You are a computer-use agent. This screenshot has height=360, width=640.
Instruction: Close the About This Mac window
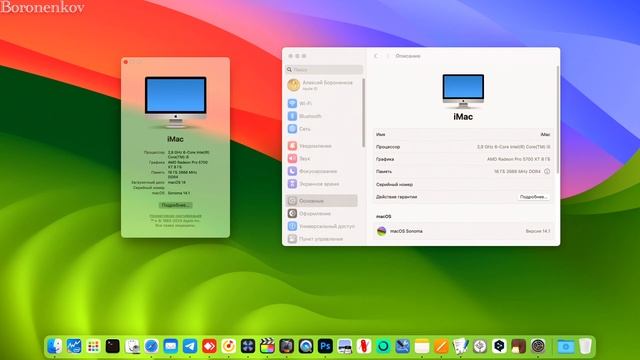[x=126, y=62]
